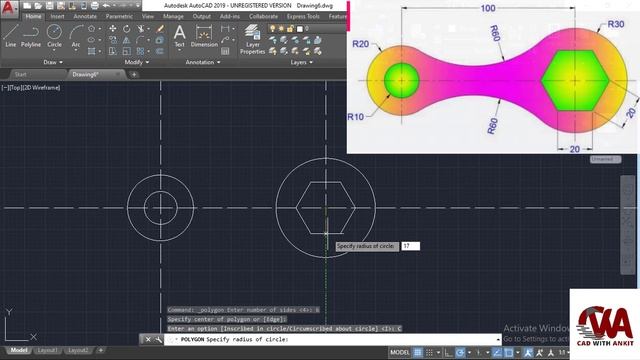Open the Circle tool dropdown arrow
This screenshot has height=360, width=640.
54,50
